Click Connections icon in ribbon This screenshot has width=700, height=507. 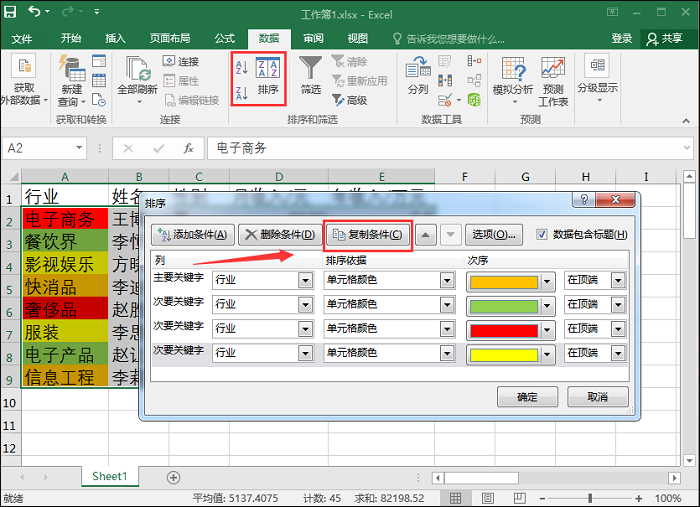tap(181, 61)
